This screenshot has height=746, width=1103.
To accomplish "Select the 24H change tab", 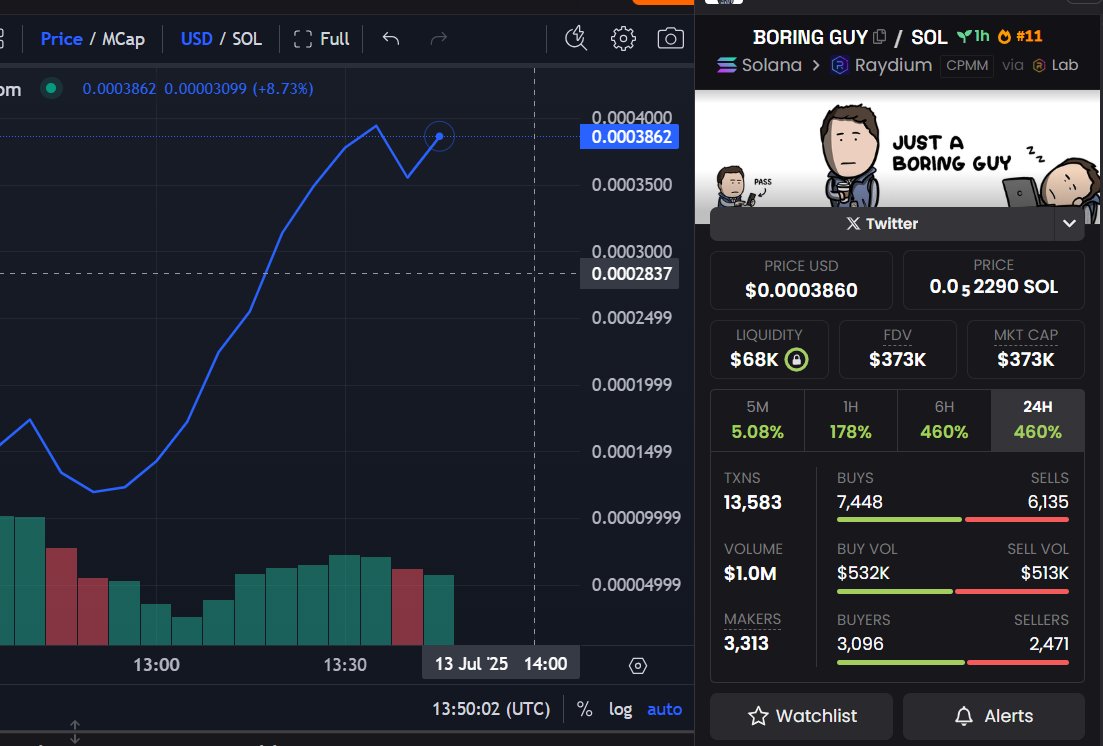I will pos(1038,420).
